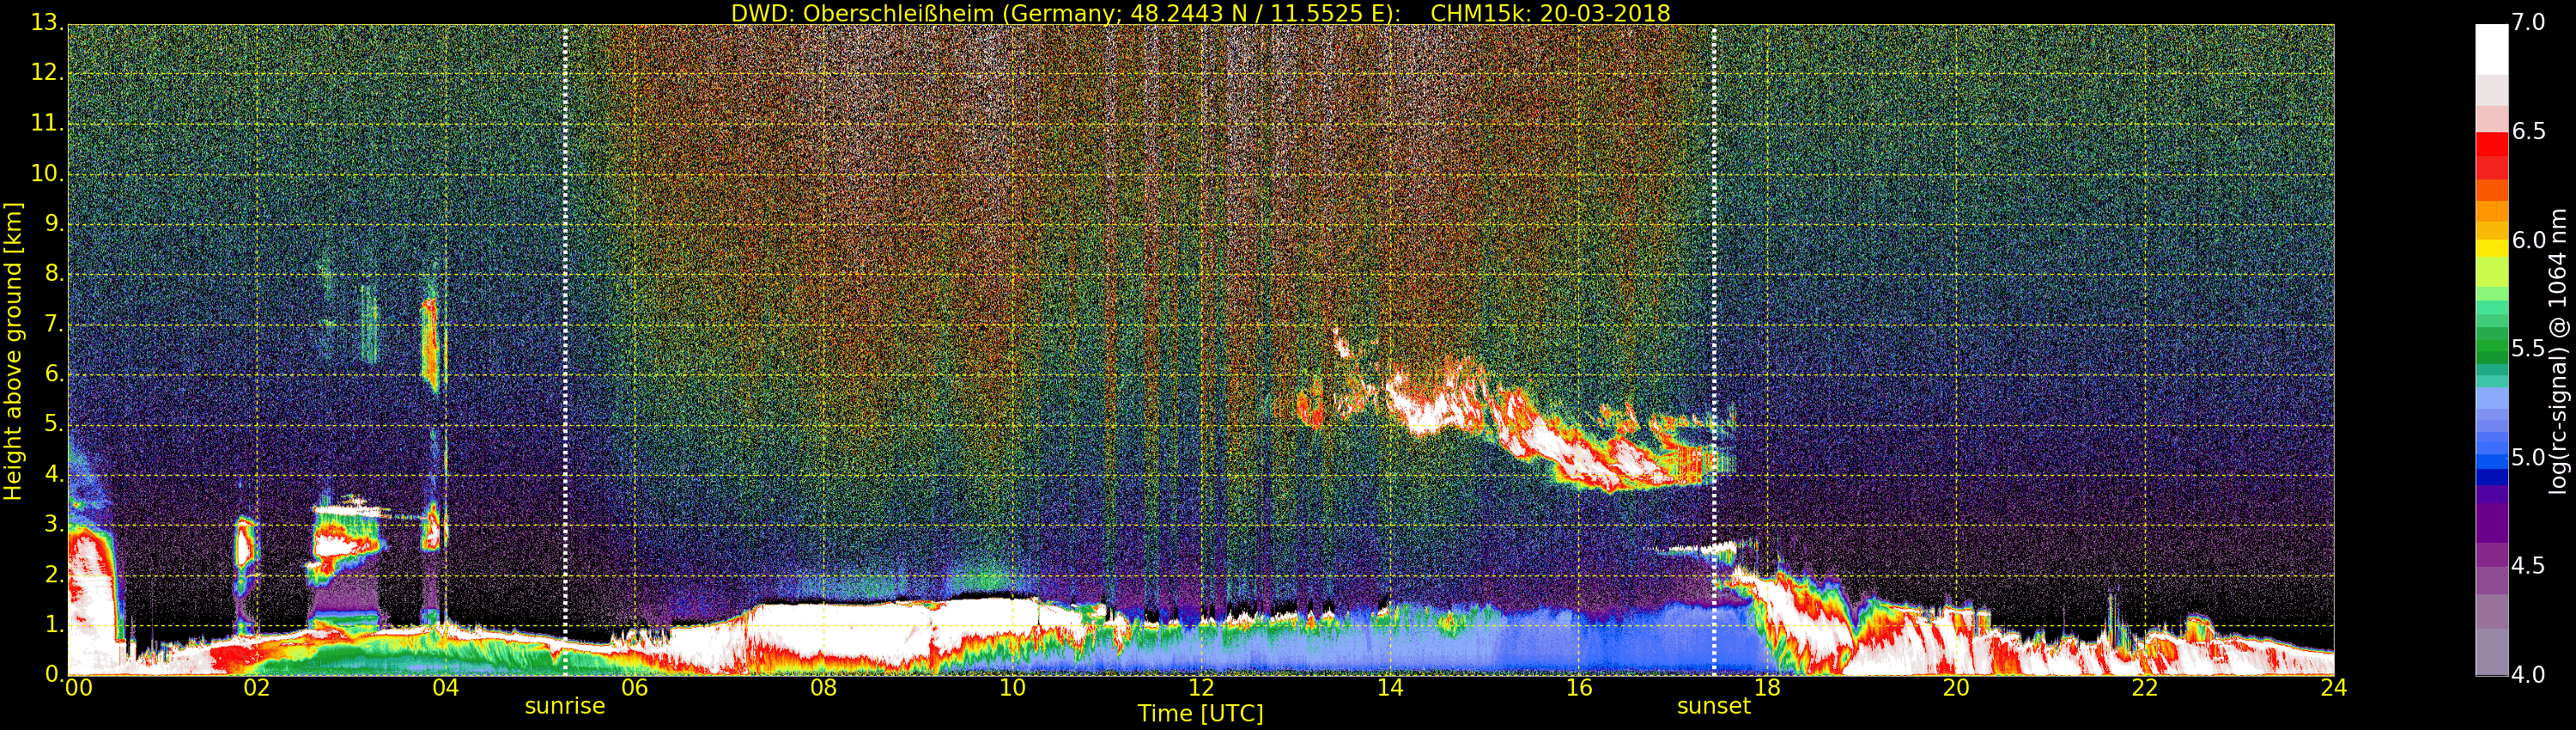This screenshot has width=2576, height=730.
Task: Click the 06 tick label on time axis
Action: (x=634, y=687)
